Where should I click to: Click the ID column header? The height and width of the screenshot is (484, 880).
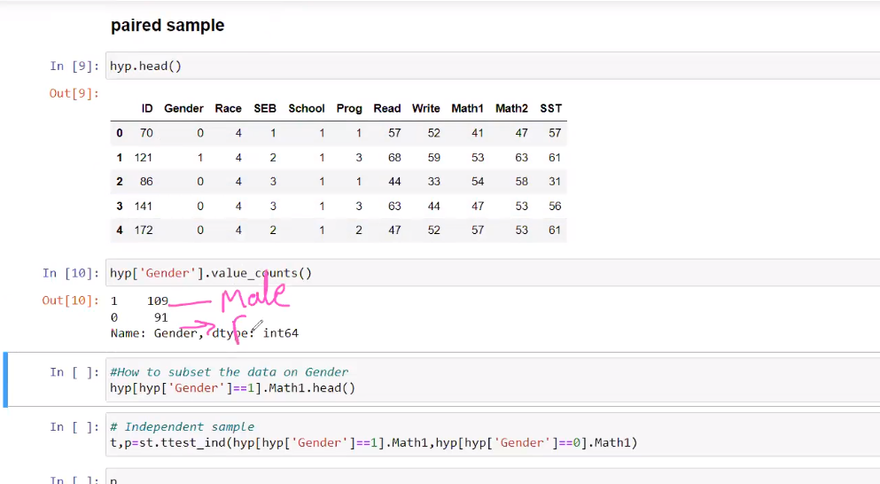click(x=147, y=109)
